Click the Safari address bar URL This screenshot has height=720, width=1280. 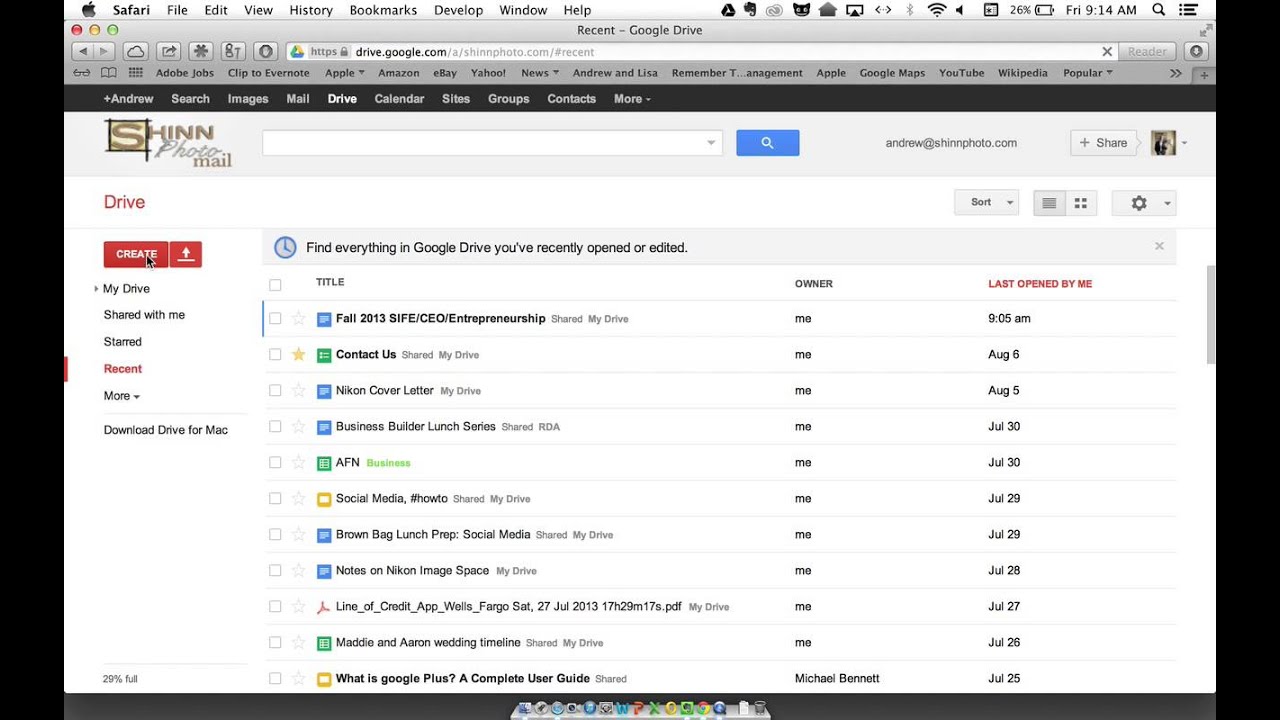tap(474, 52)
